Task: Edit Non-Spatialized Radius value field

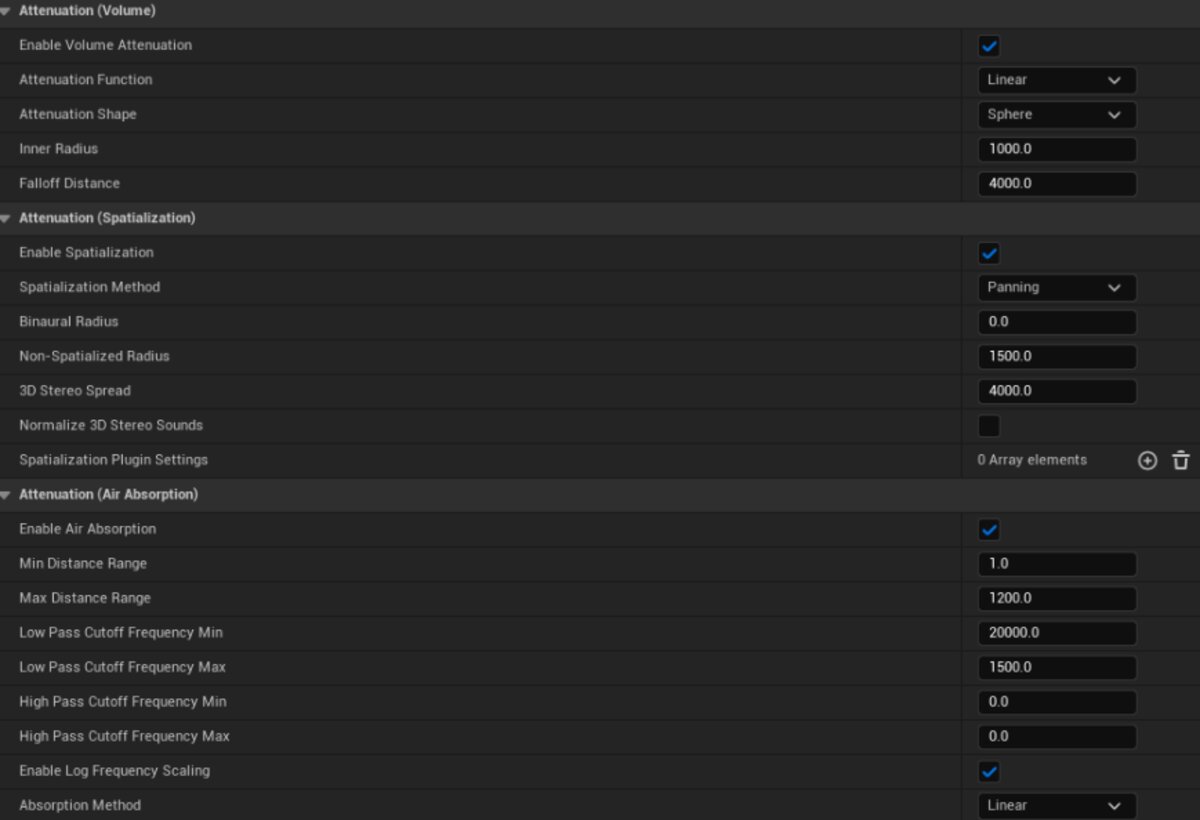Action: tap(1056, 357)
